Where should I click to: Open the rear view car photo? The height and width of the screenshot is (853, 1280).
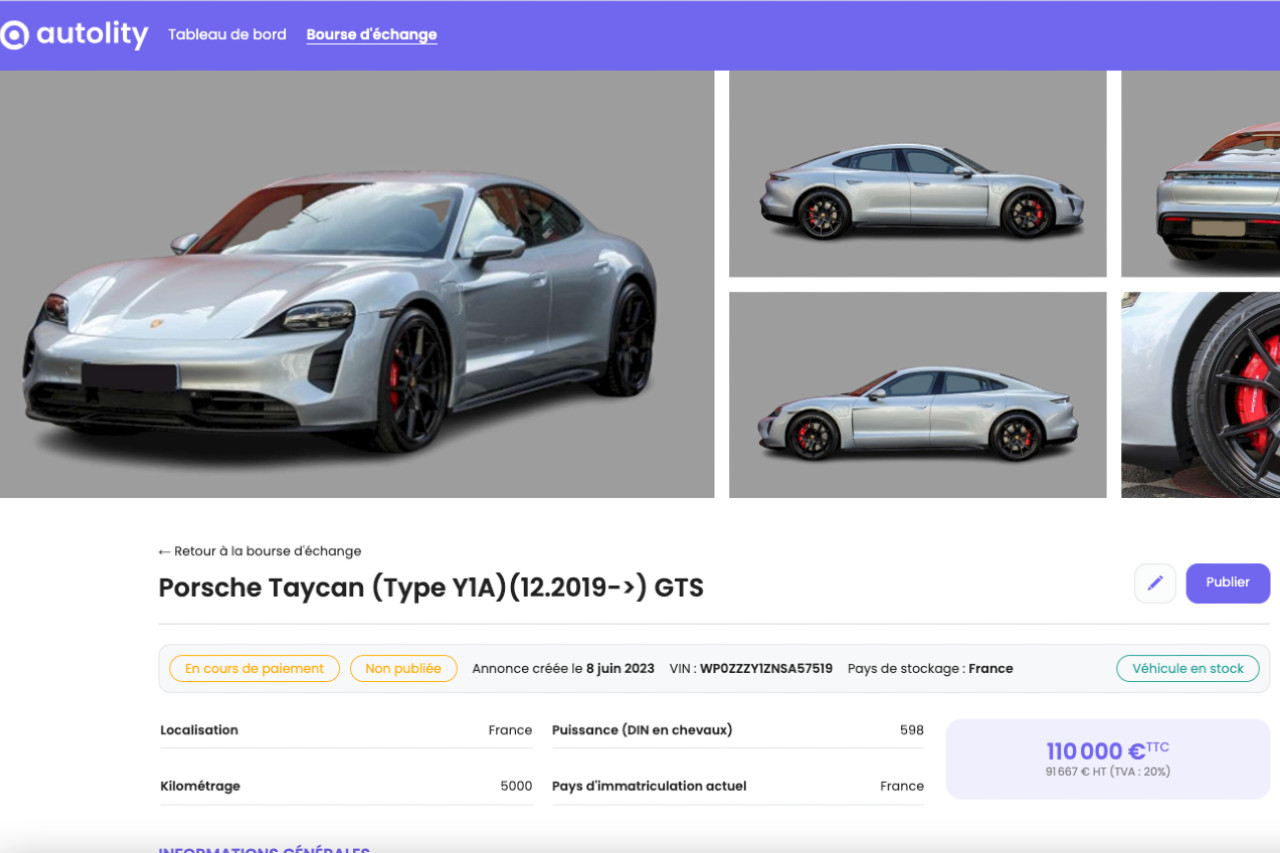[1201, 174]
